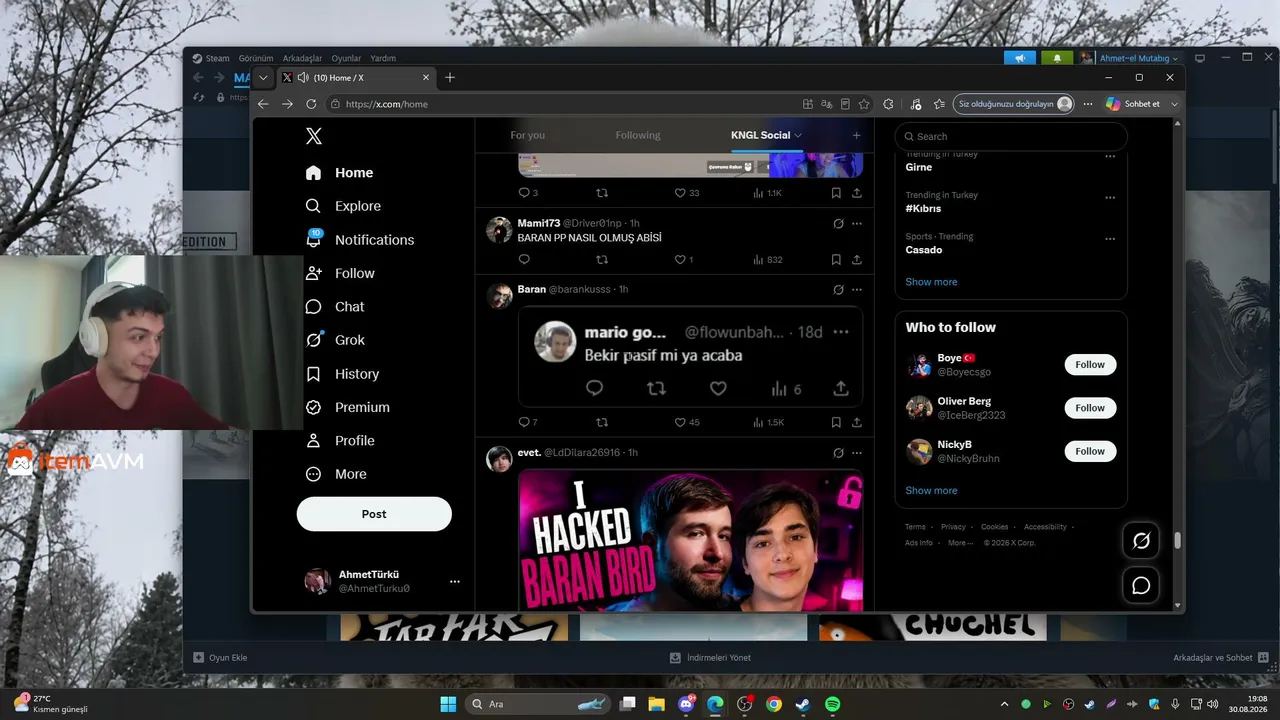This screenshot has width=1280, height=720.
Task: Share Baran's post
Action: [857, 422]
